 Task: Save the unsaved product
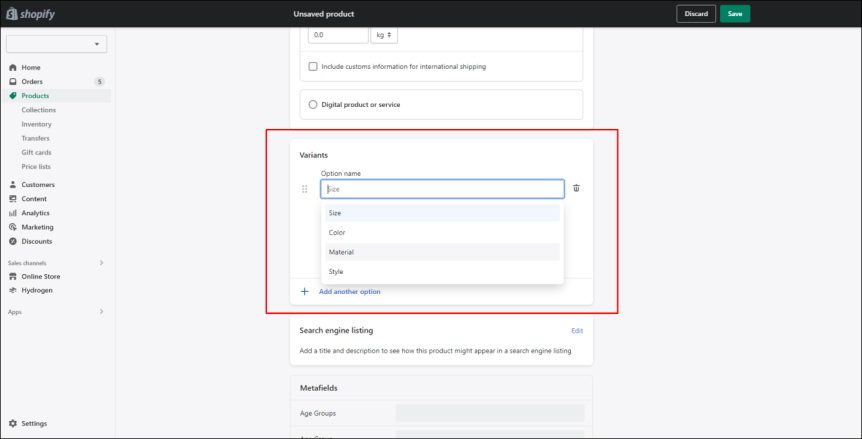[735, 14]
